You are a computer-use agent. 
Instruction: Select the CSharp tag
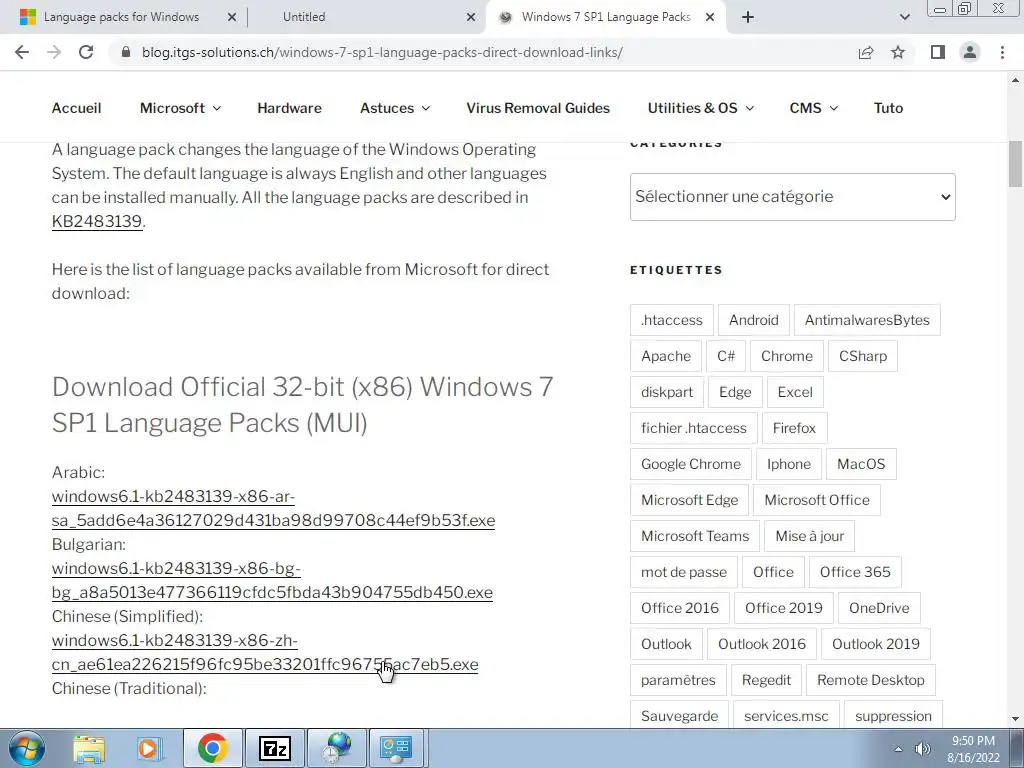[x=863, y=356]
